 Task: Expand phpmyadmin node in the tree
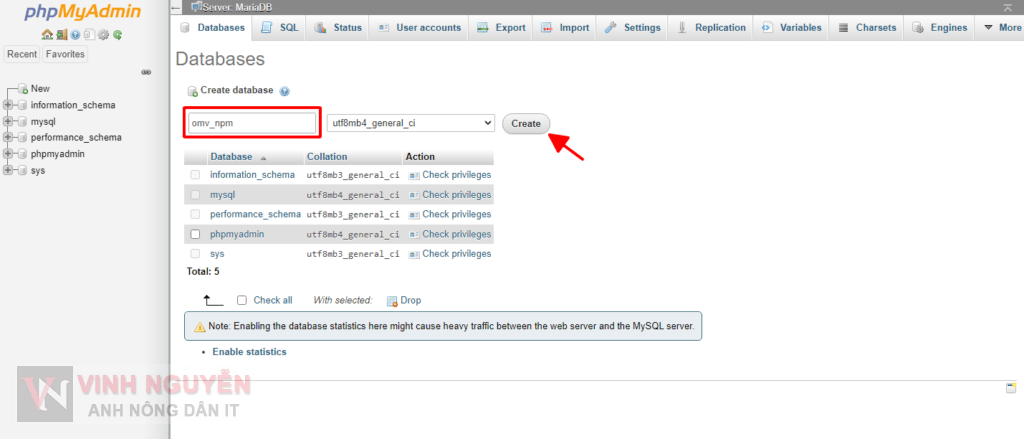pos(8,154)
